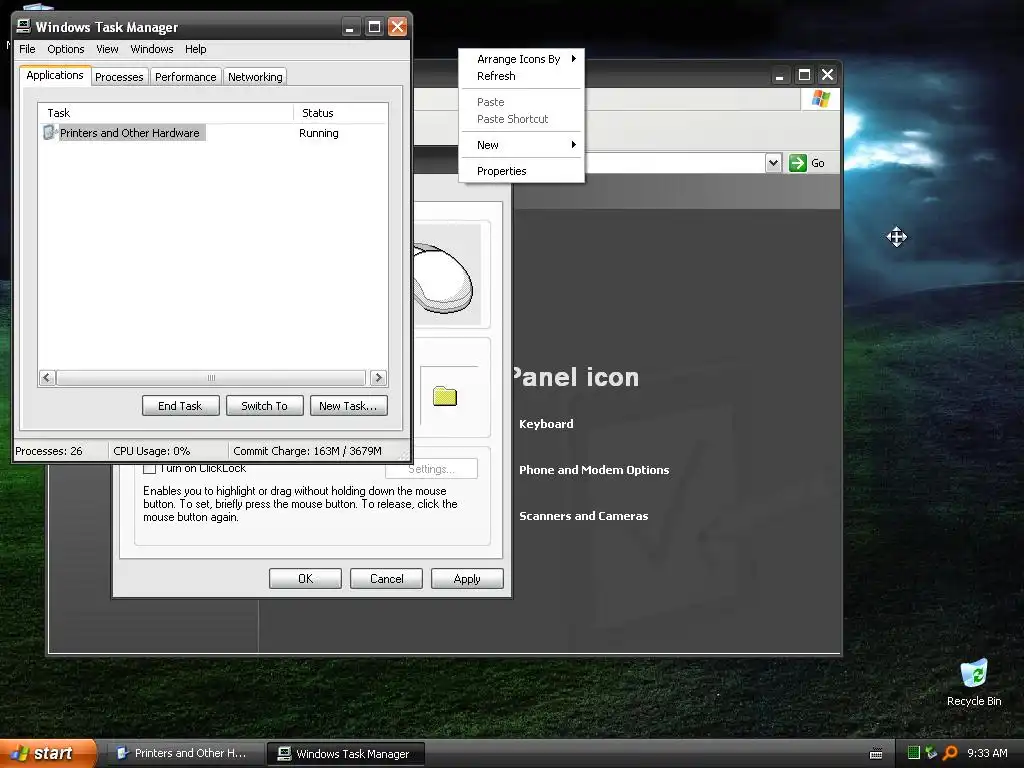Click the on-screen keyboard icon in the taskbar
The image size is (1024, 768).
[x=876, y=754]
